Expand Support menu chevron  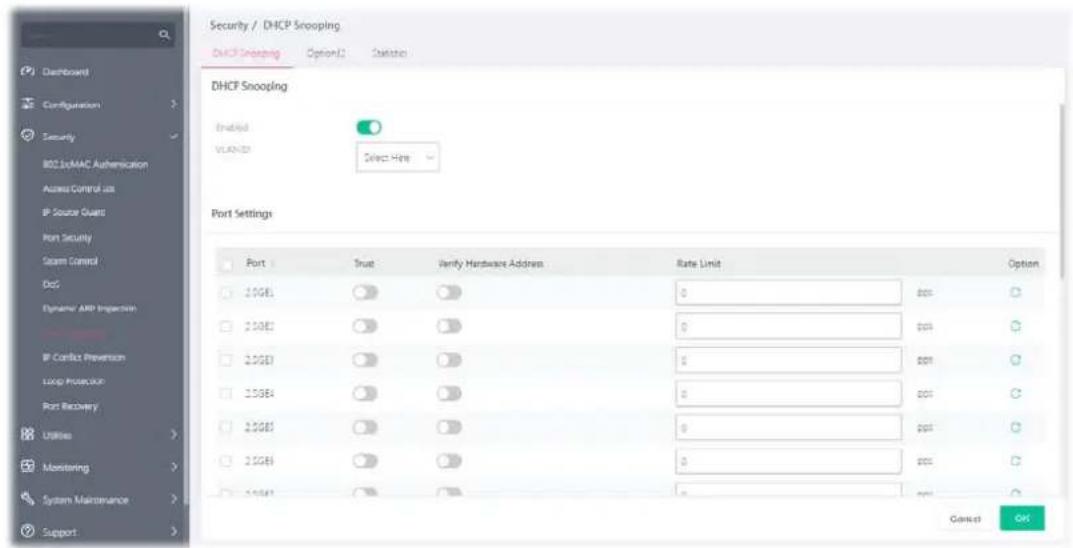pyautogui.click(x=174, y=531)
